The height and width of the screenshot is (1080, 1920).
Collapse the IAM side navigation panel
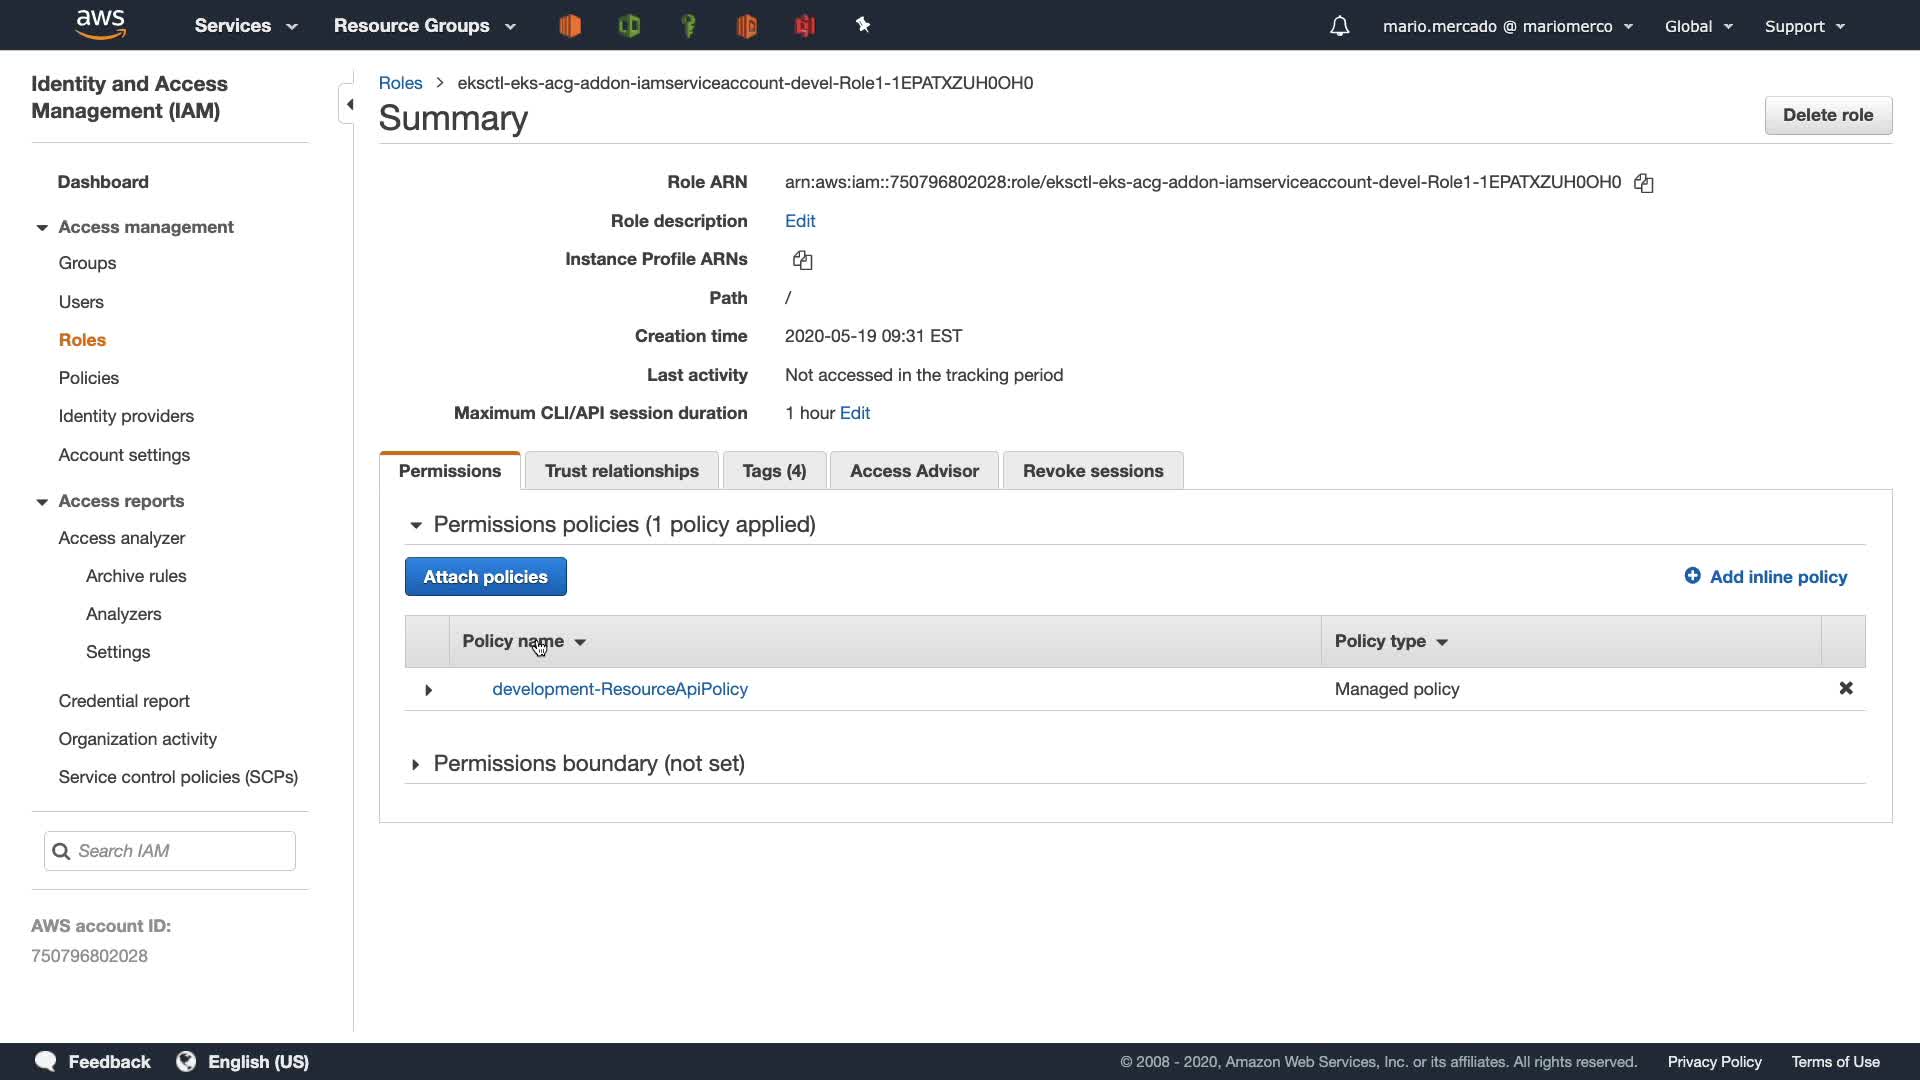(349, 104)
